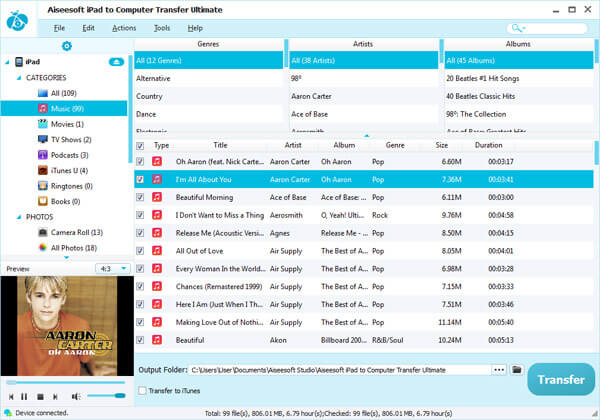Seek on the preview progress bar

pos(65,382)
